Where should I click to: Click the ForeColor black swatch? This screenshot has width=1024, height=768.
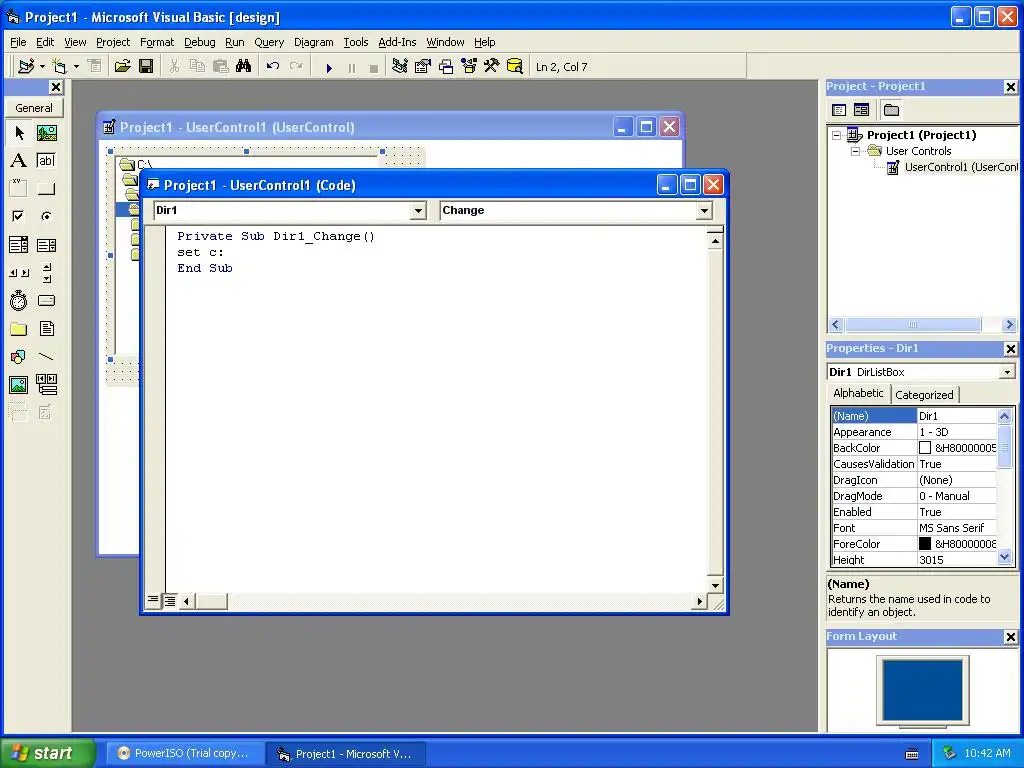925,544
